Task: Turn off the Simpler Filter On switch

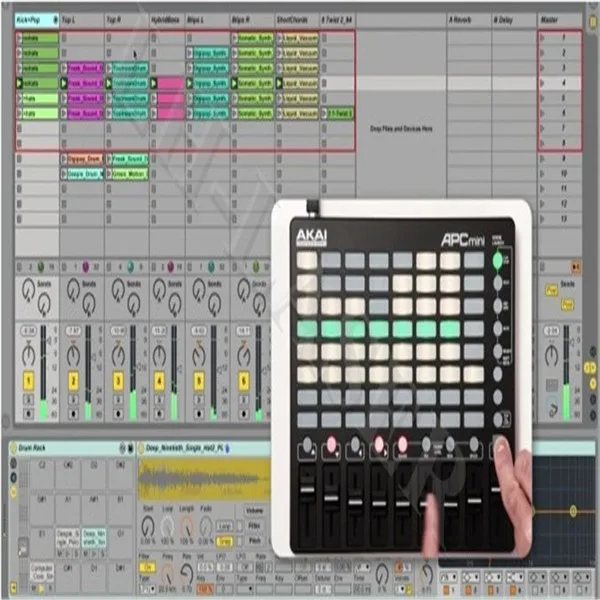Action: coord(147,567)
